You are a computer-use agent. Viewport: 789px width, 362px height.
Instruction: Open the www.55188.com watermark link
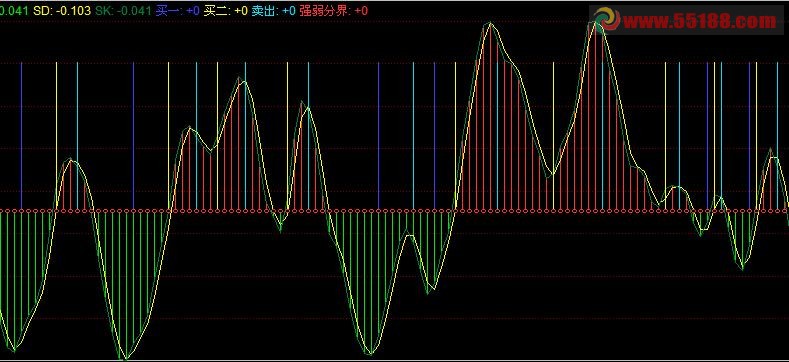point(699,21)
